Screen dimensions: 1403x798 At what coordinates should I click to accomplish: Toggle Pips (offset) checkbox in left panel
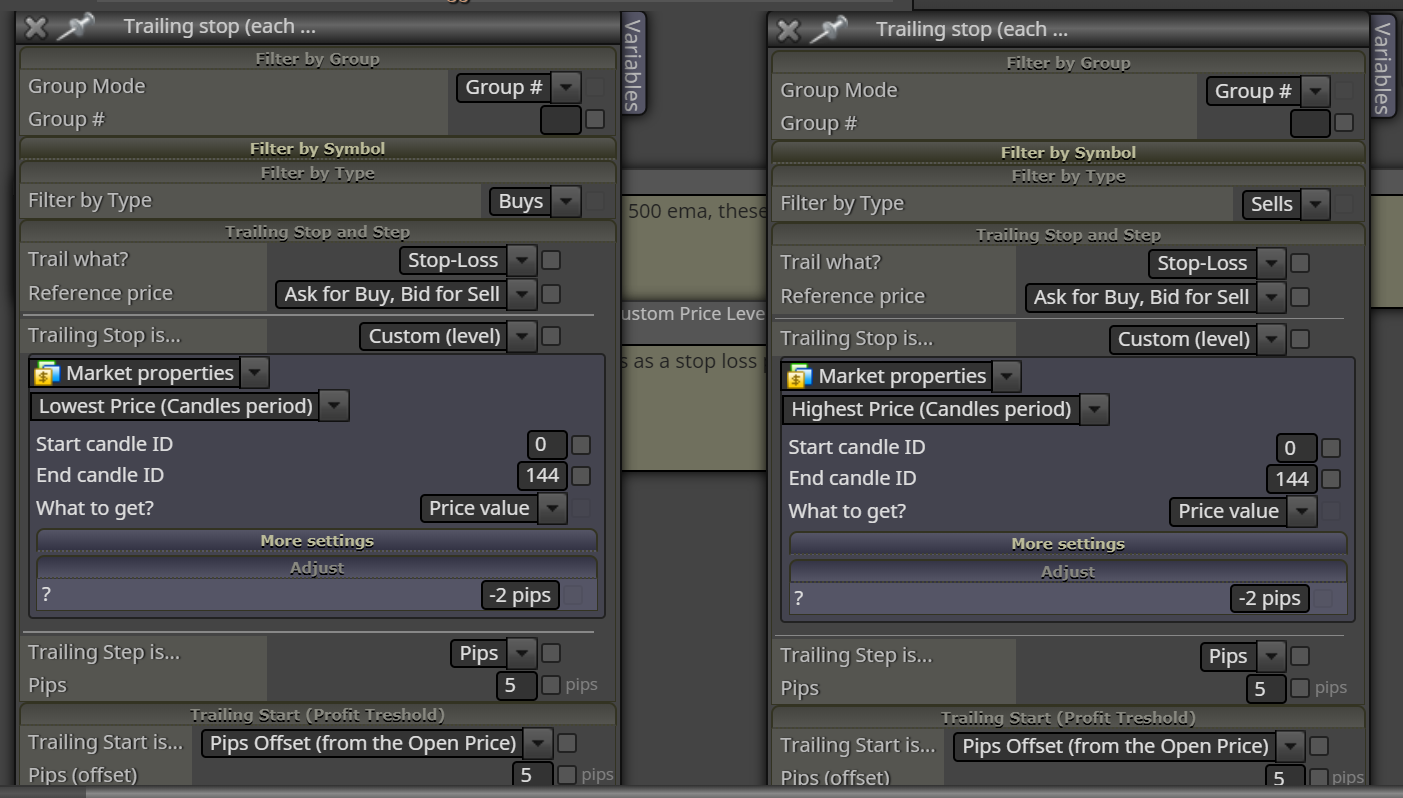click(567, 775)
